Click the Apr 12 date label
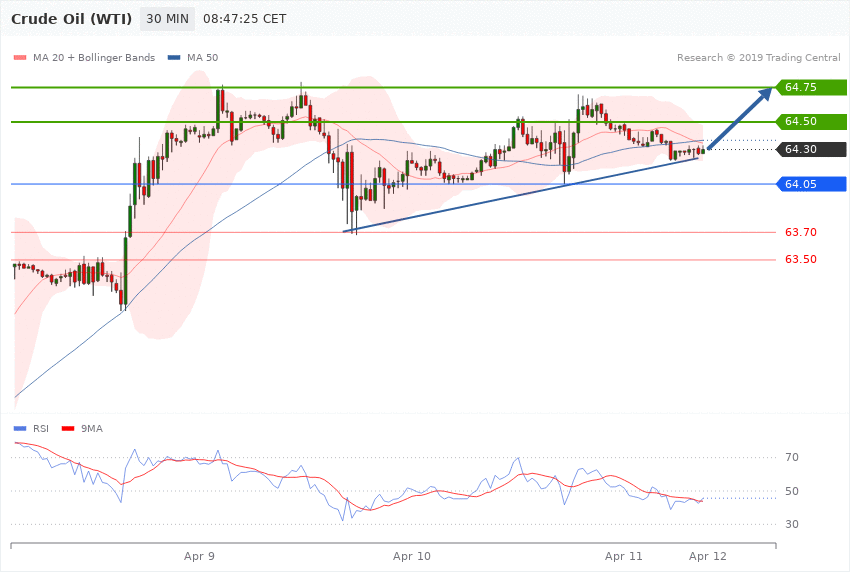 coord(708,555)
